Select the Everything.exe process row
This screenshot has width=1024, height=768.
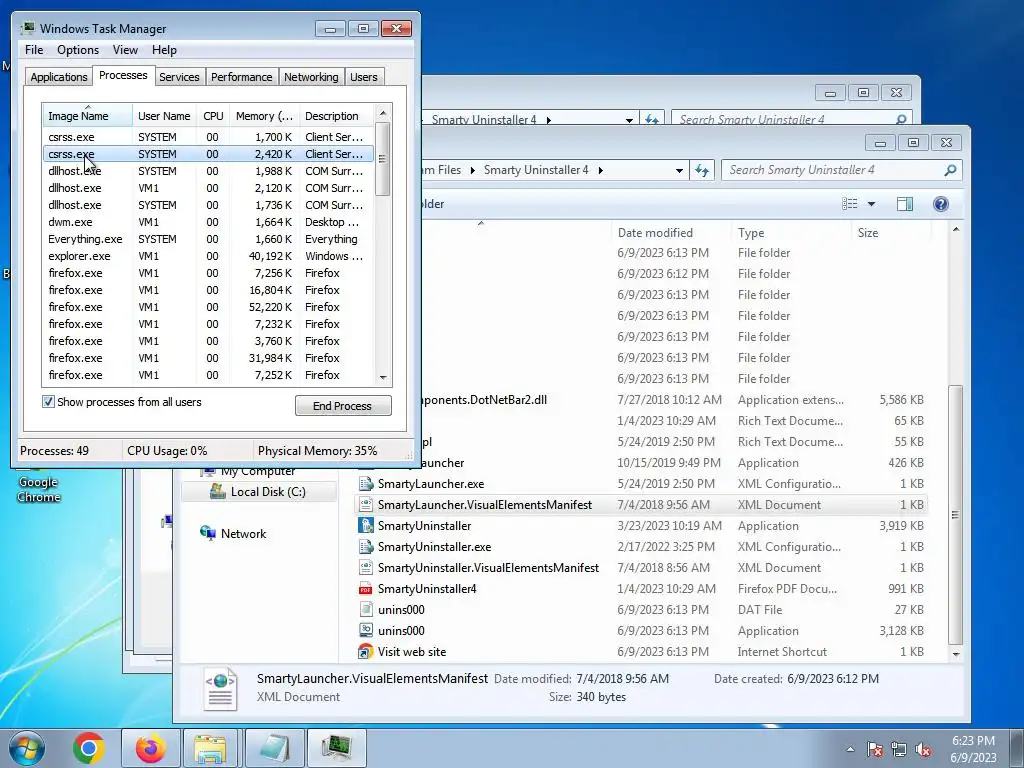tap(208, 239)
